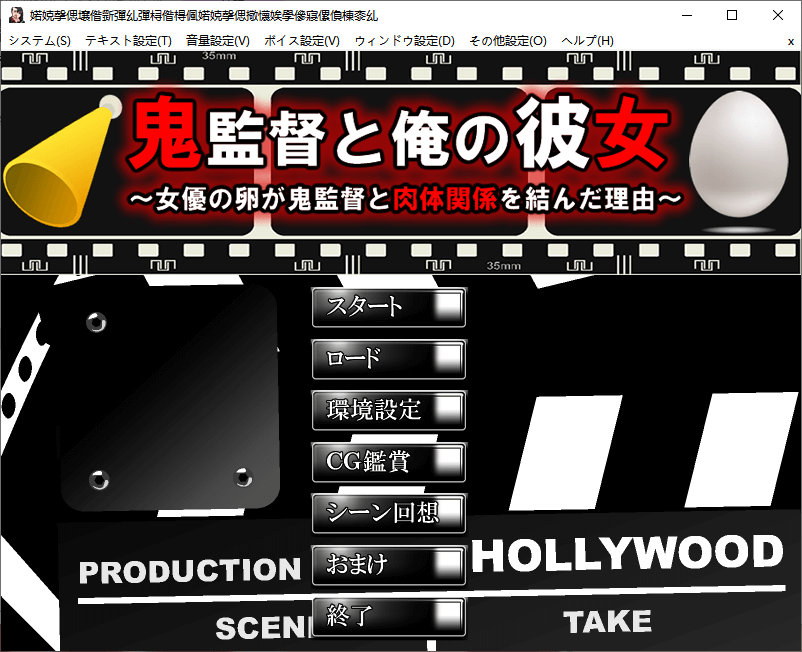This screenshot has height=652, width=802.
Task: Open the ヘルプ(H) help menu
Action: (587, 41)
